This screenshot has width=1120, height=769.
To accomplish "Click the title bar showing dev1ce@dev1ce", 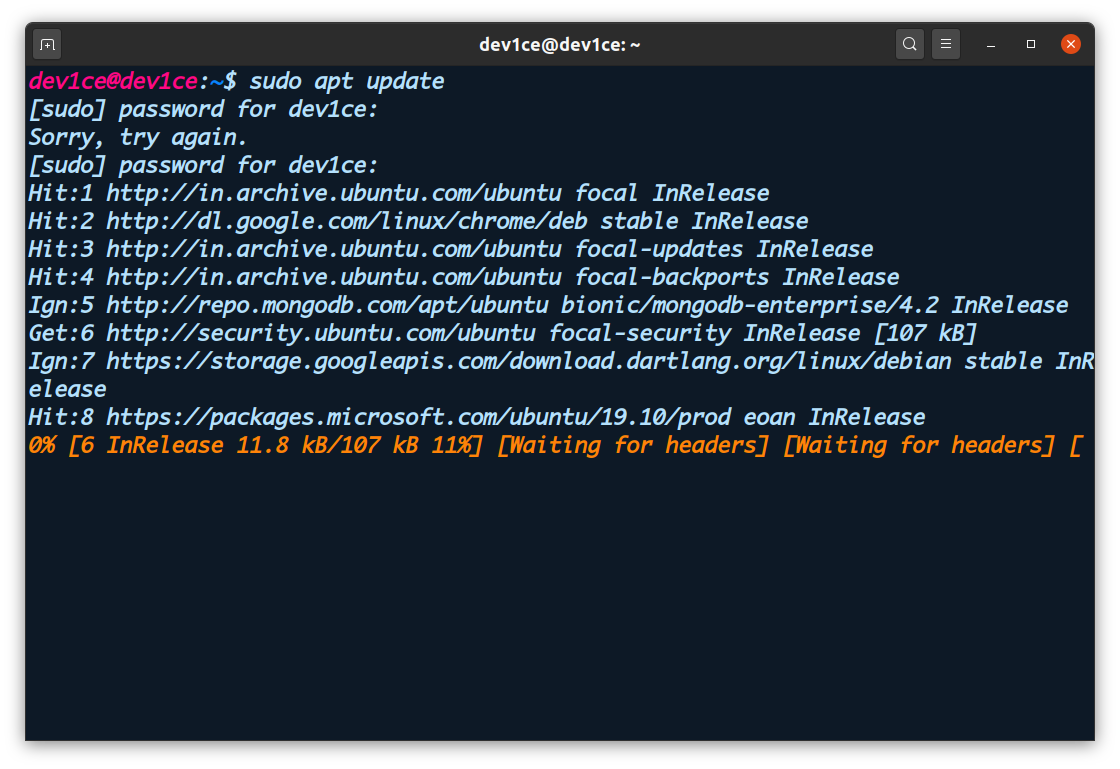I will [x=560, y=43].
